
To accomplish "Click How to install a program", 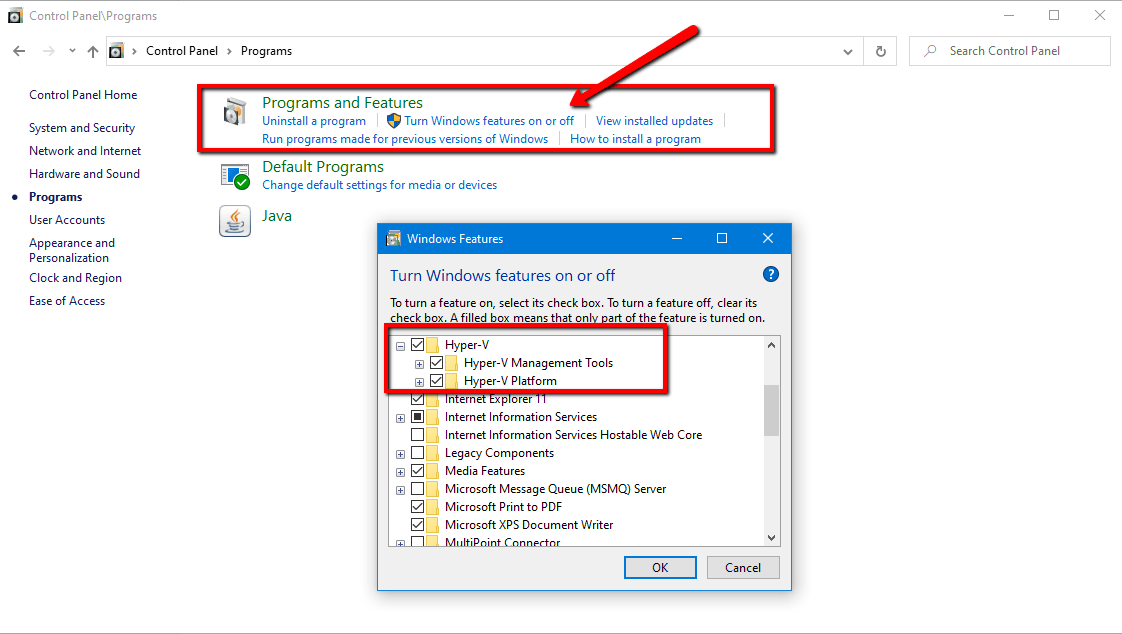I will (x=635, y=139).
